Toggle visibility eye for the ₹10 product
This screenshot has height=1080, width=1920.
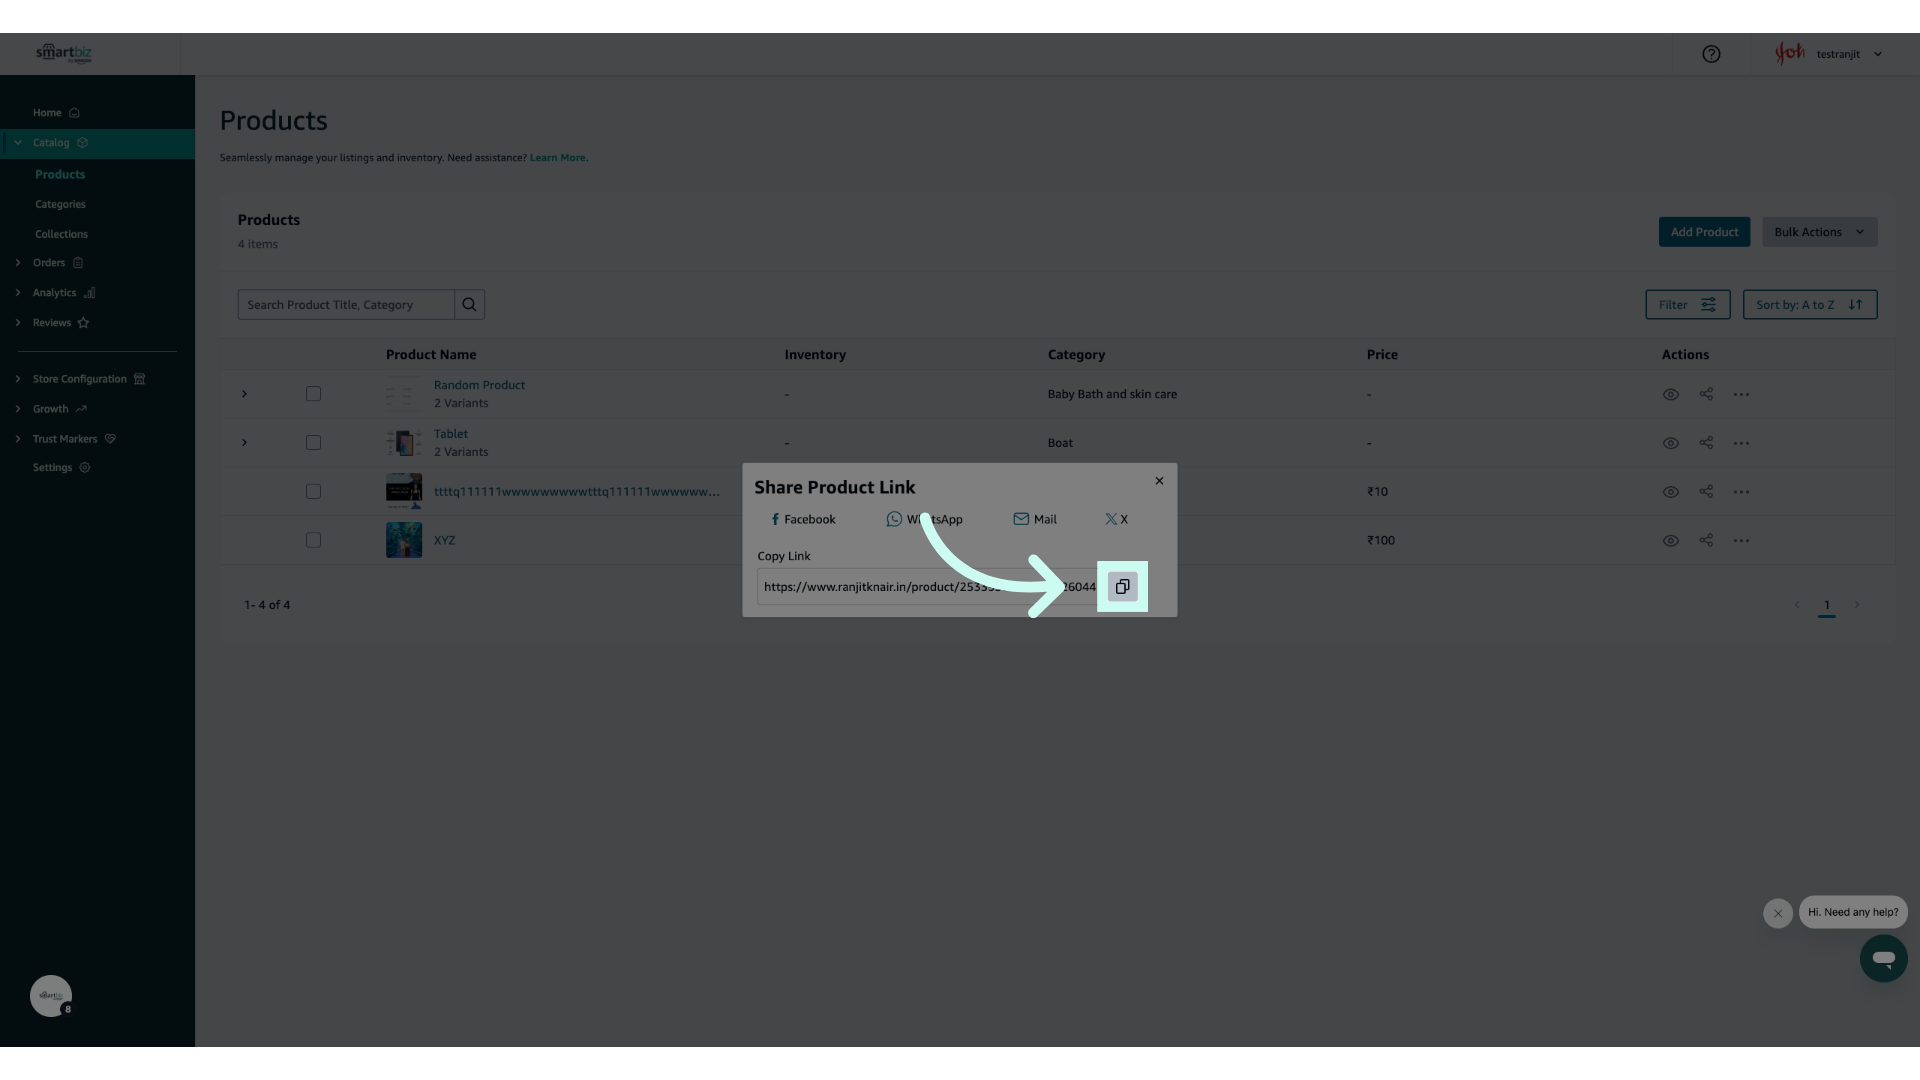(x=1670, y=492)
